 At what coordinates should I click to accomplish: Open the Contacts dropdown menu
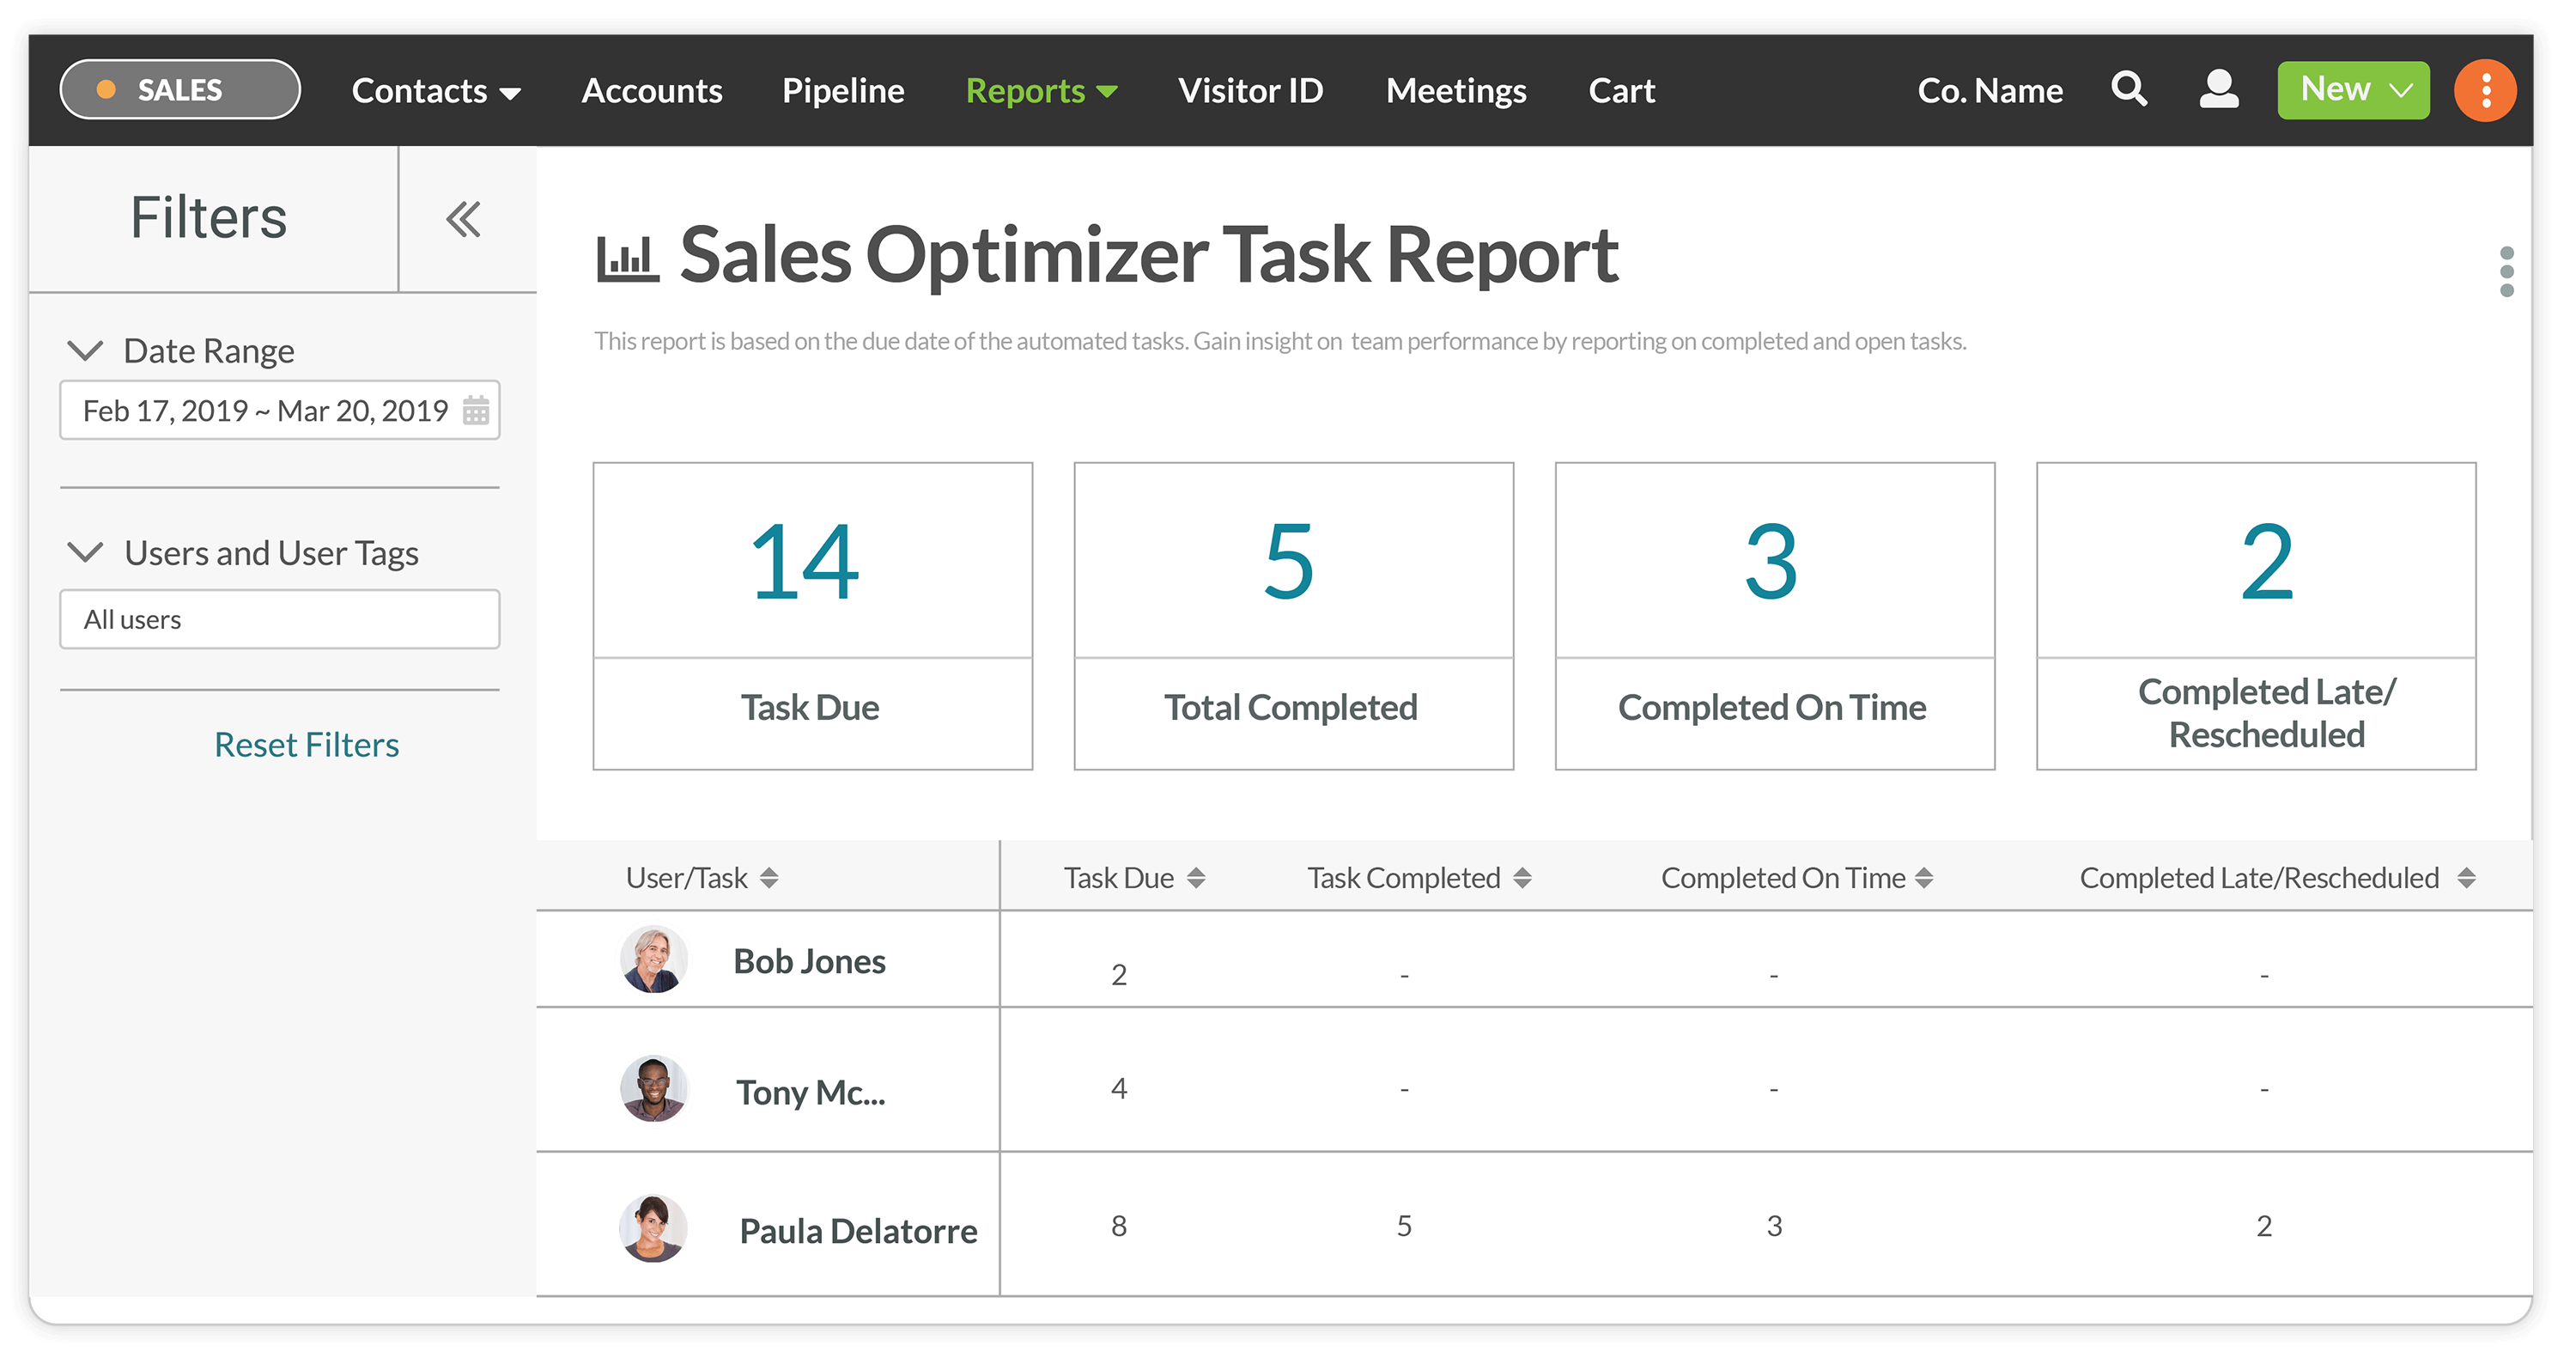pos(436,91)
